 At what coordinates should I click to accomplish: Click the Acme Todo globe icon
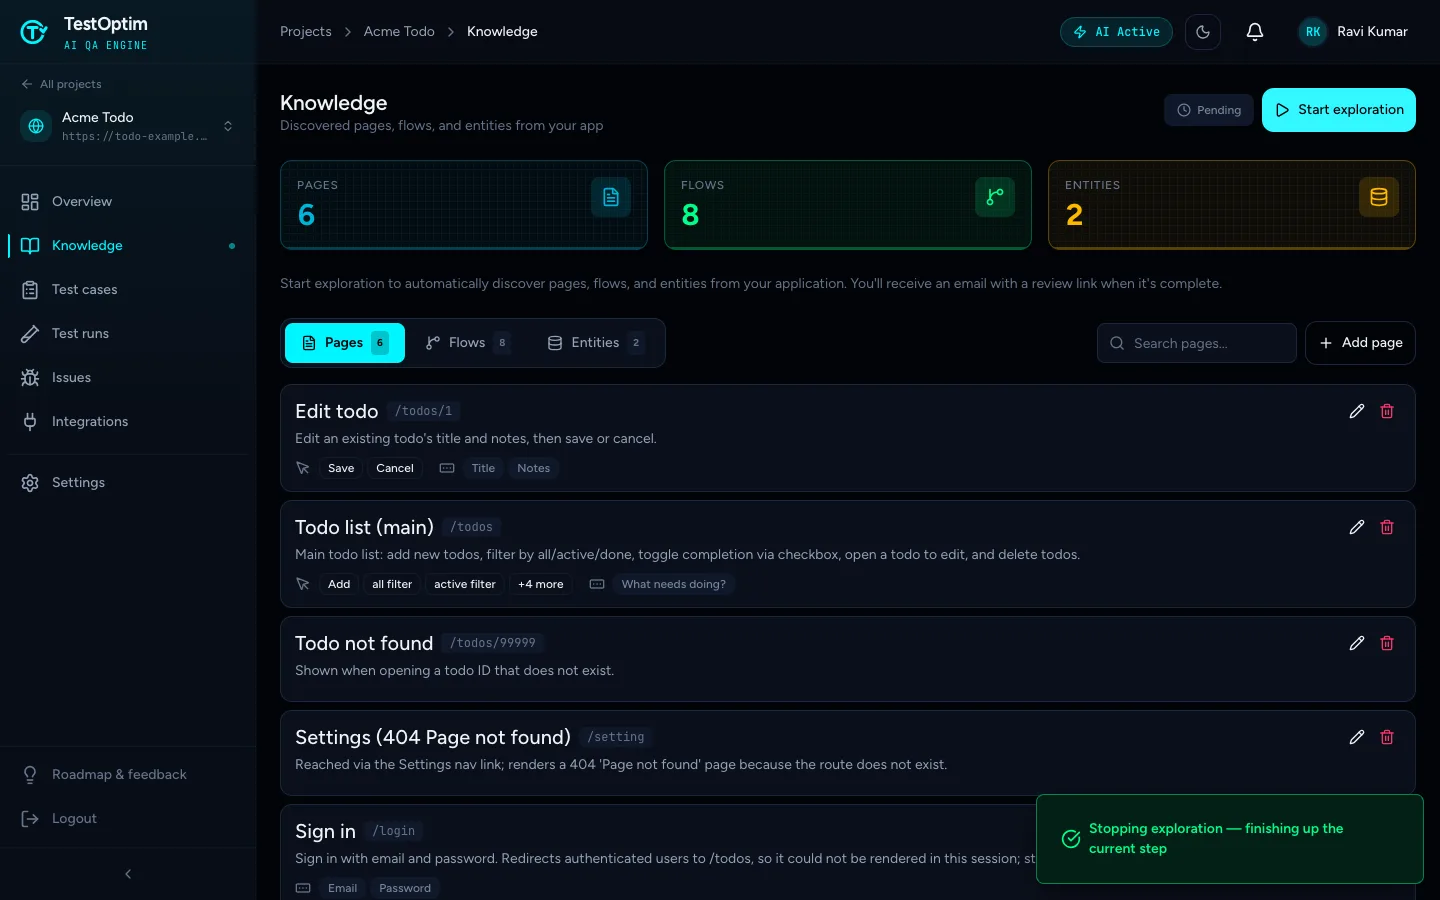point(36,126)
